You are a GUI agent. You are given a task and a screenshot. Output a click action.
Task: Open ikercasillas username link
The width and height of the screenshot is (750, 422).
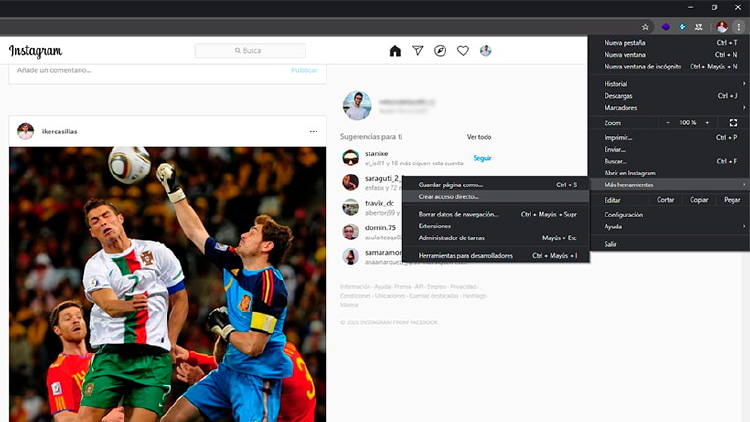[59, 131]
